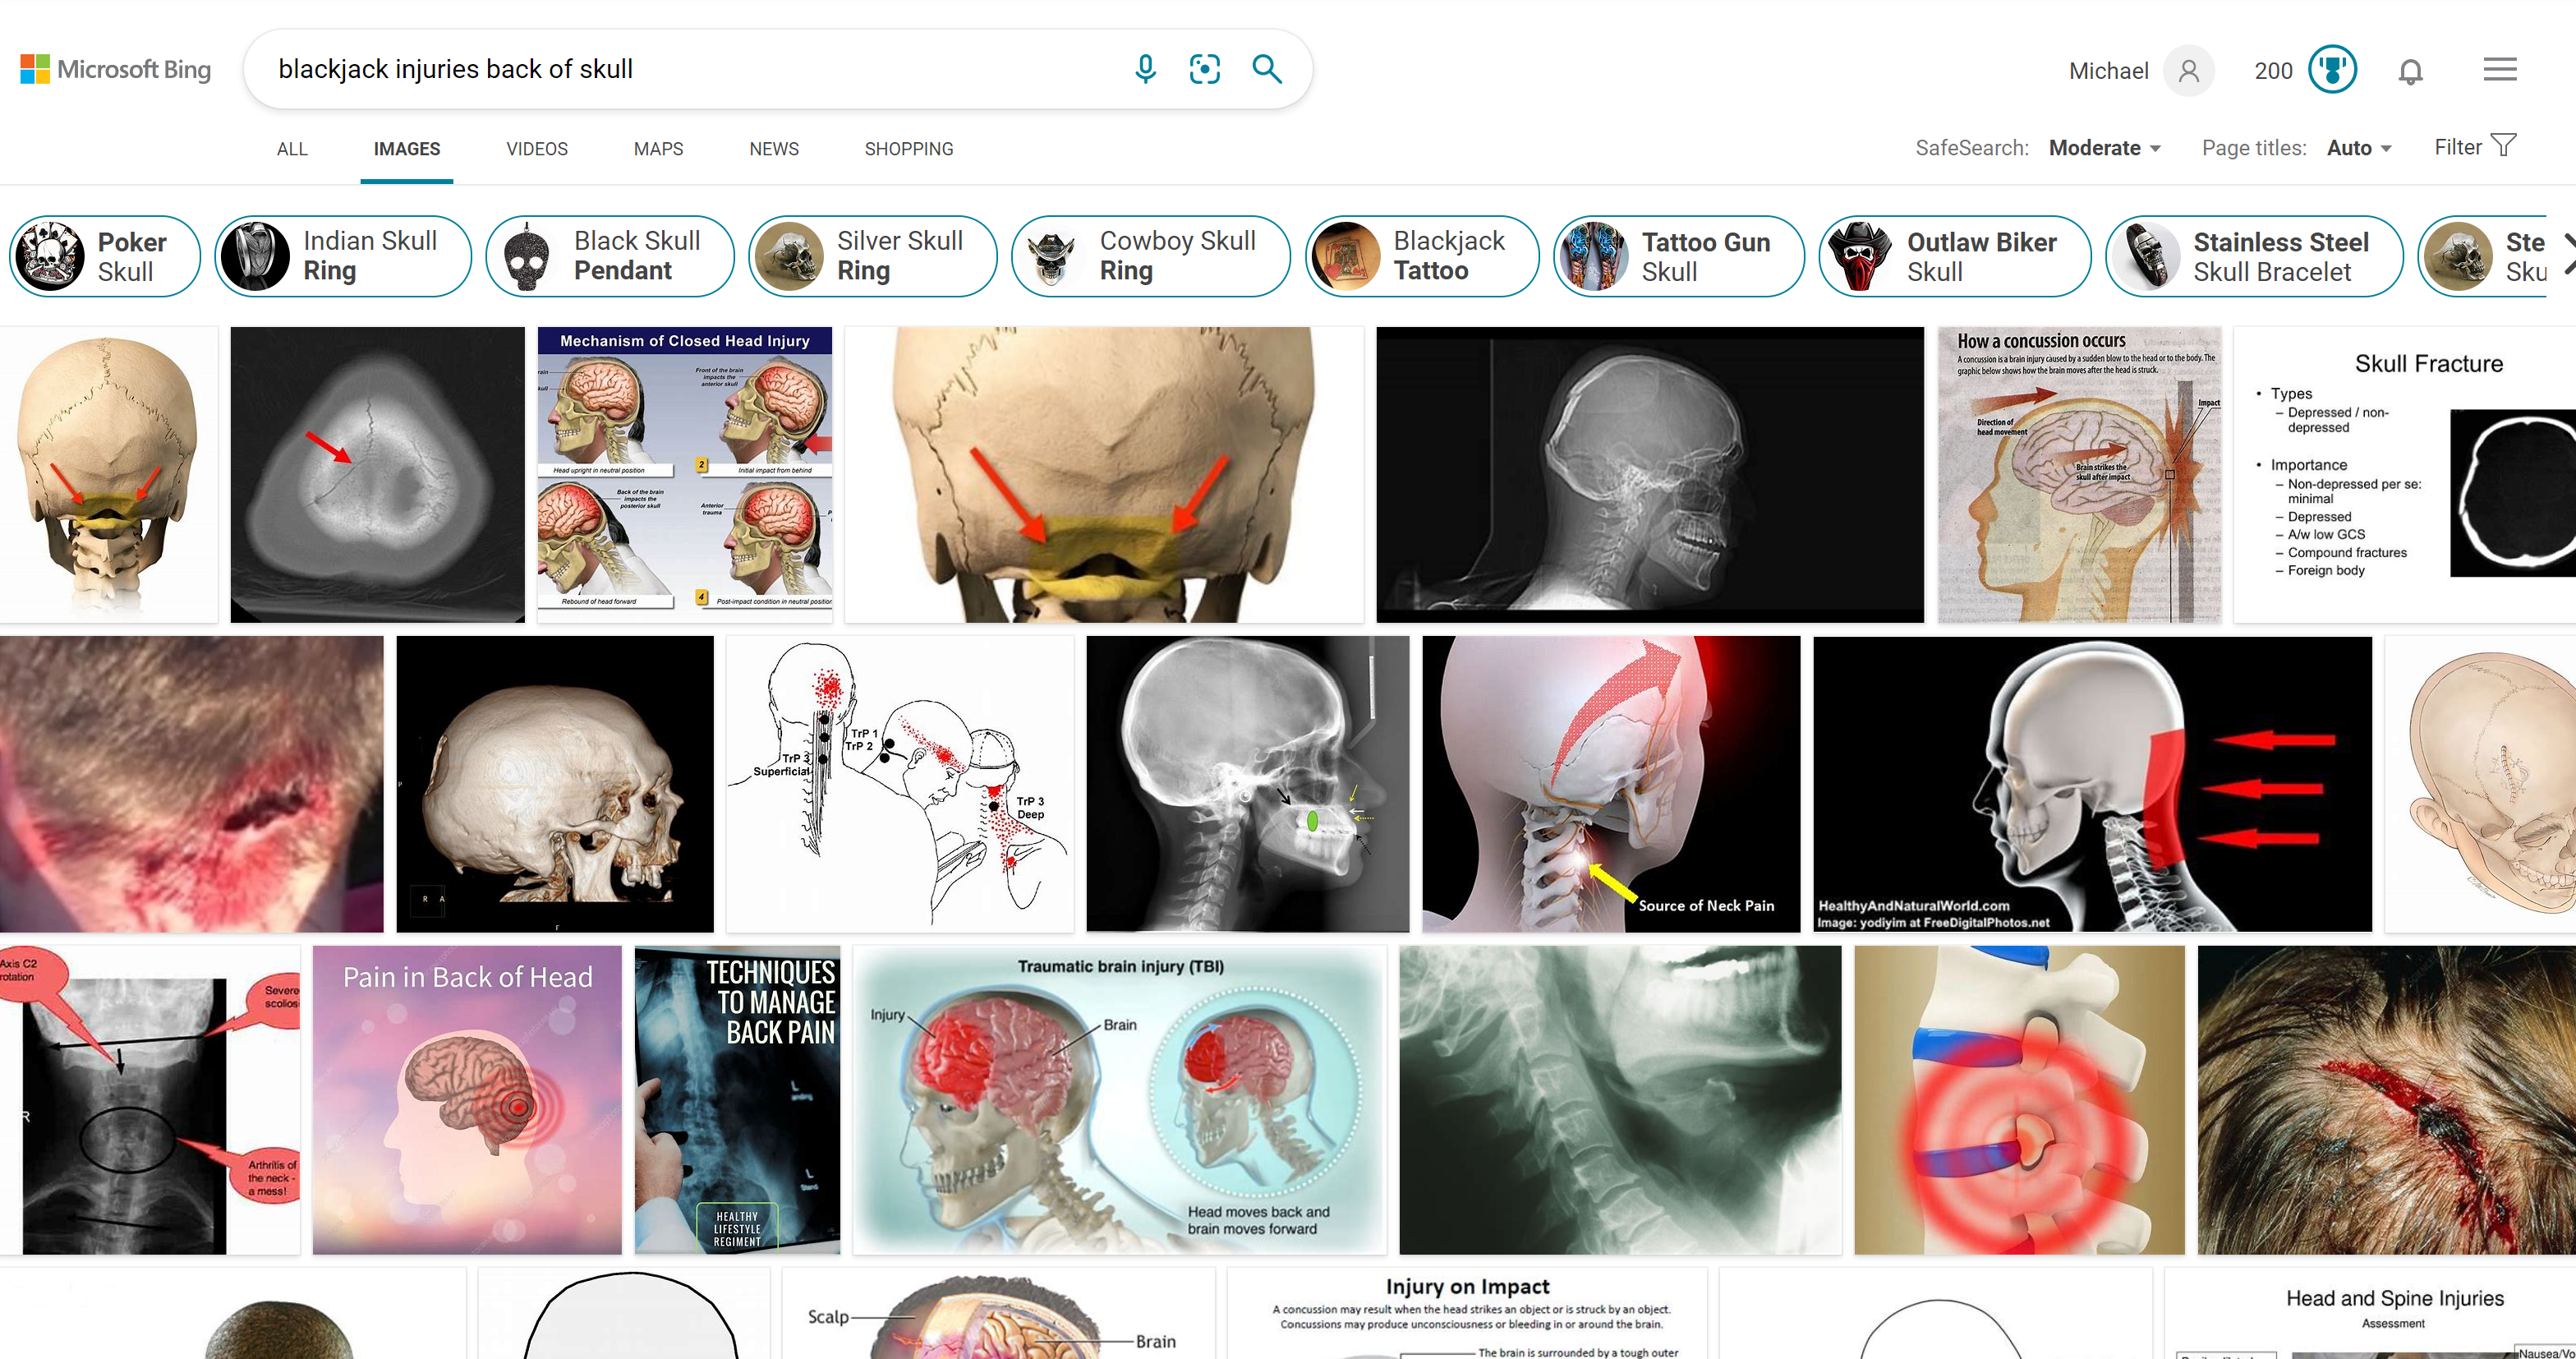Screen dimensions: 2576x1359
Task: Choose the Blackjack Tattoo chip
Action: pos(1421,256)
